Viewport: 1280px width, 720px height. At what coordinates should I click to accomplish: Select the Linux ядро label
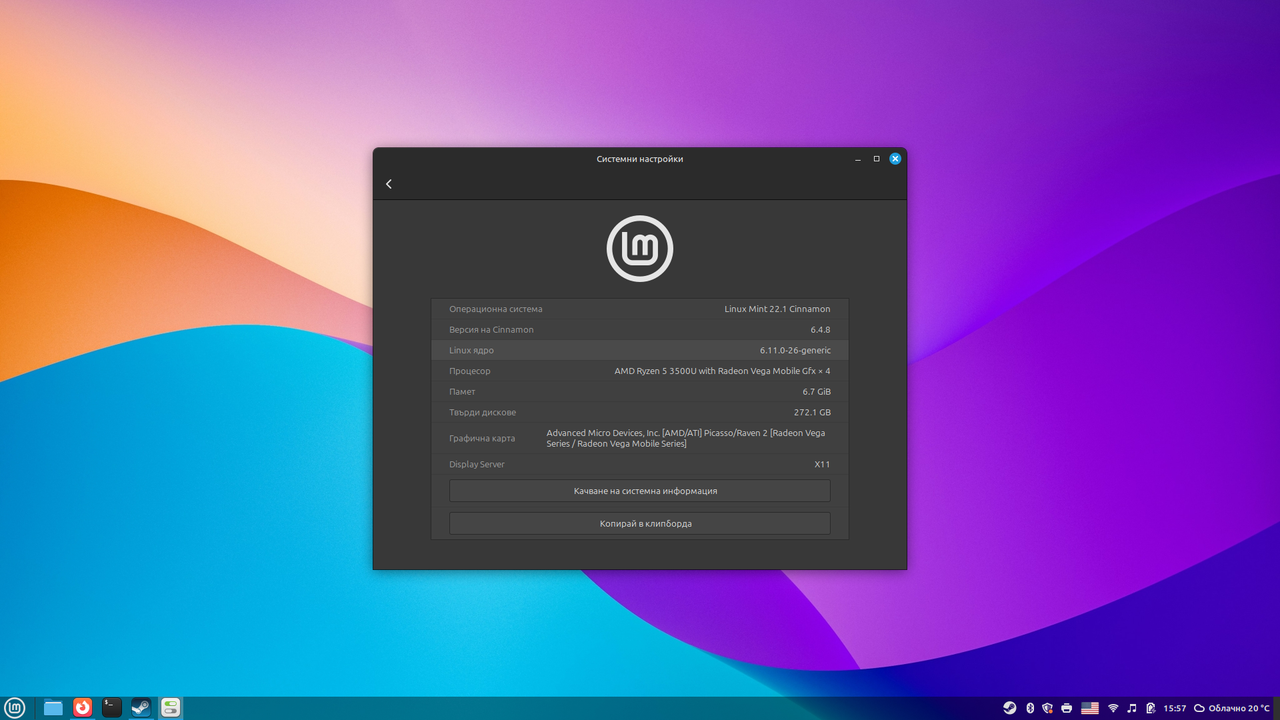(471, 350)
